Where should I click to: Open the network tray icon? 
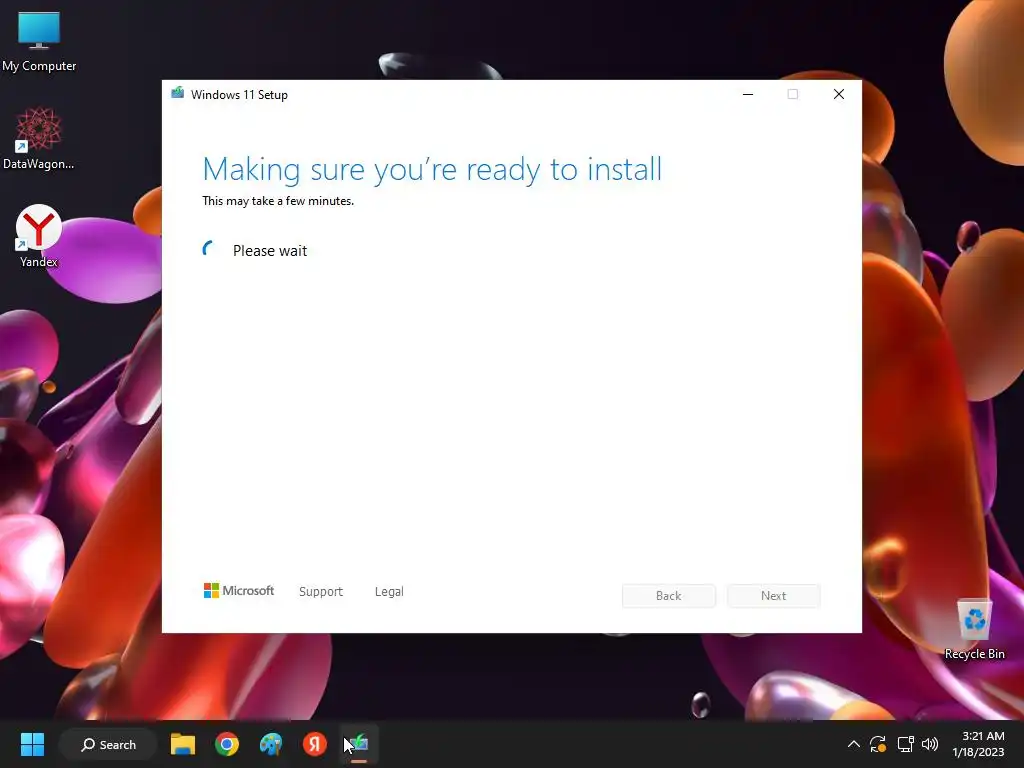905,744
